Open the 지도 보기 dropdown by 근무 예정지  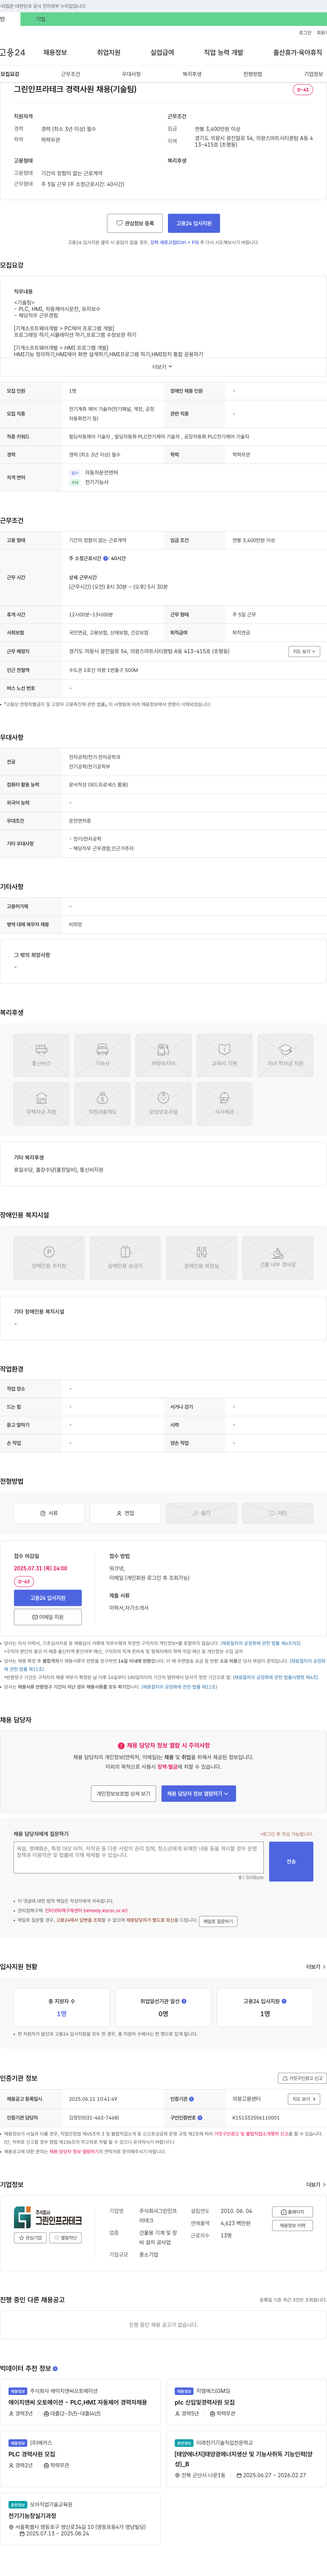[x=304, y=651]
